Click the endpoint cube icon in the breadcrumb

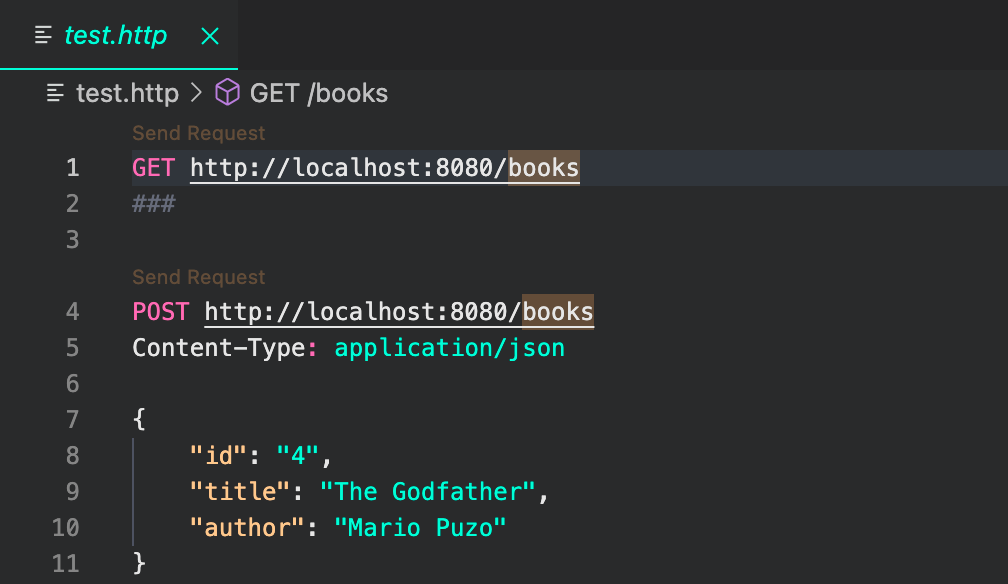point(228,92)
